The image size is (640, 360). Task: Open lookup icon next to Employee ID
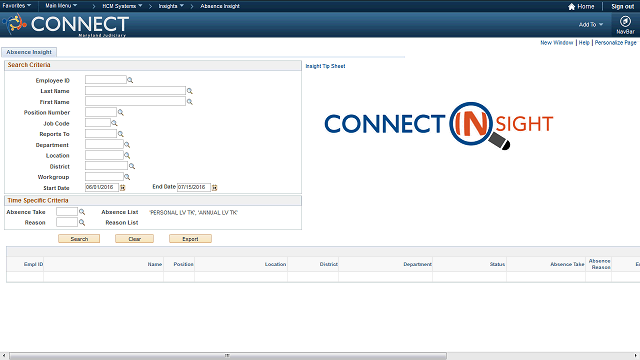click(130, 80)
